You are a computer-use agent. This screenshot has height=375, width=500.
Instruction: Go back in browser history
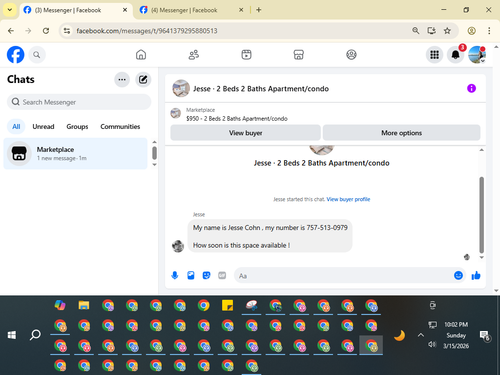[x=11, y=31]
